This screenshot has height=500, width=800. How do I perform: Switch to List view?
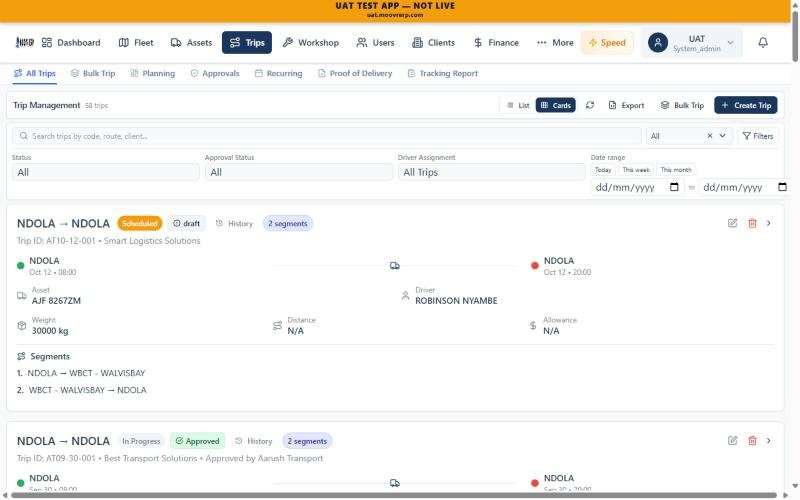pos(518,105)
